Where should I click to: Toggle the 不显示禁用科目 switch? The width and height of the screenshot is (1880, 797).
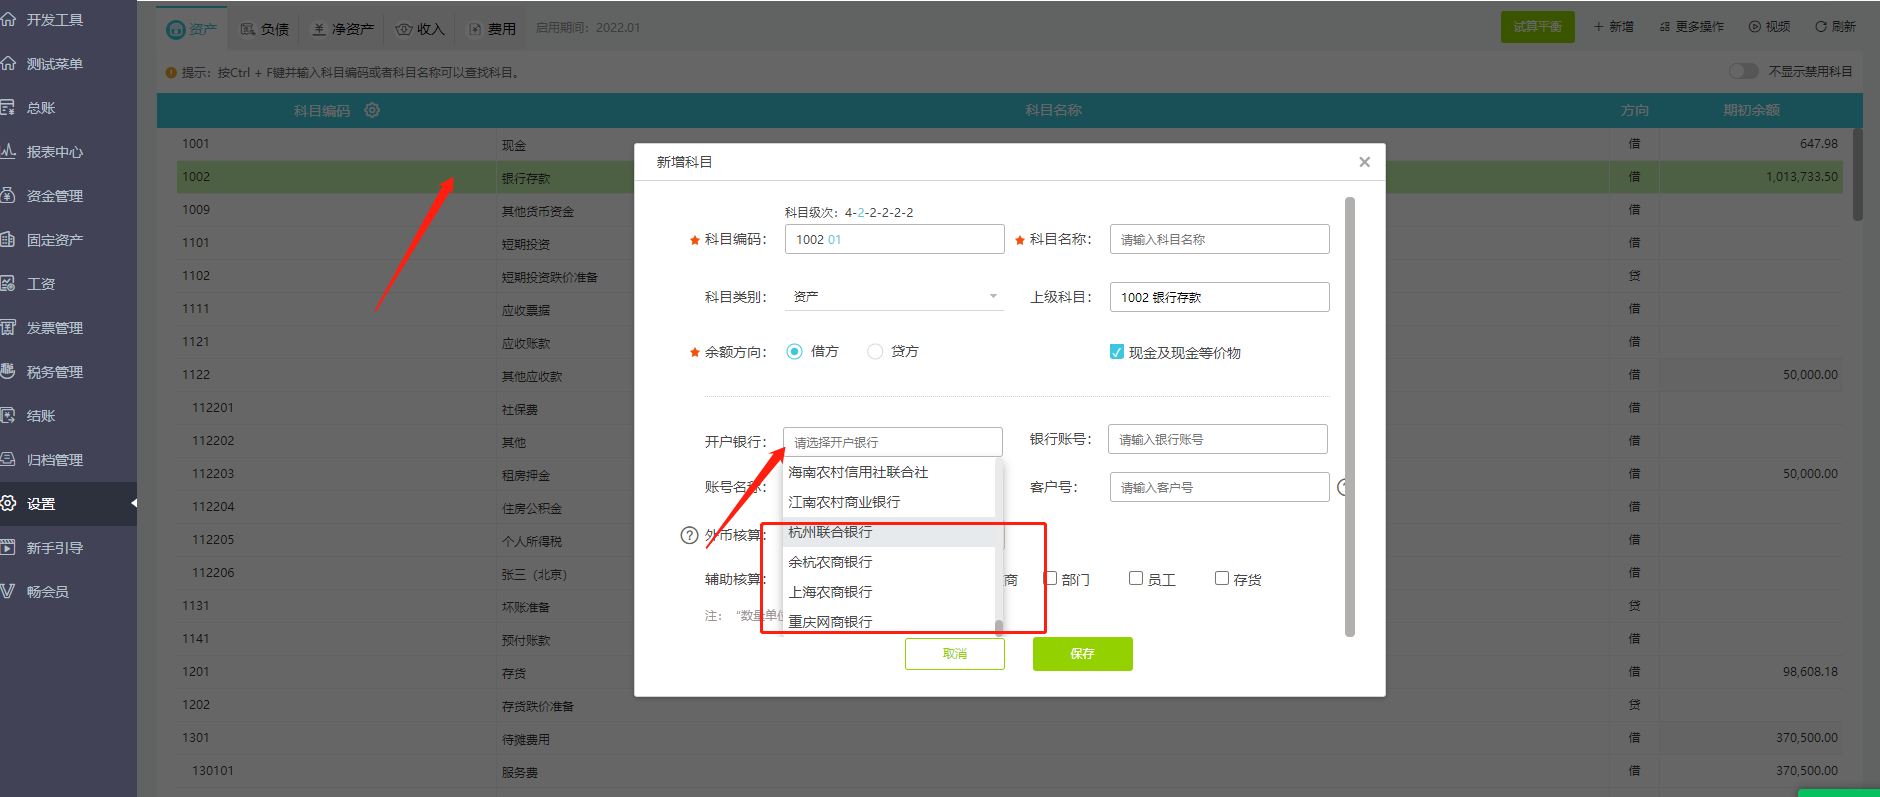pyautogui.click(x=1743, y=71)
